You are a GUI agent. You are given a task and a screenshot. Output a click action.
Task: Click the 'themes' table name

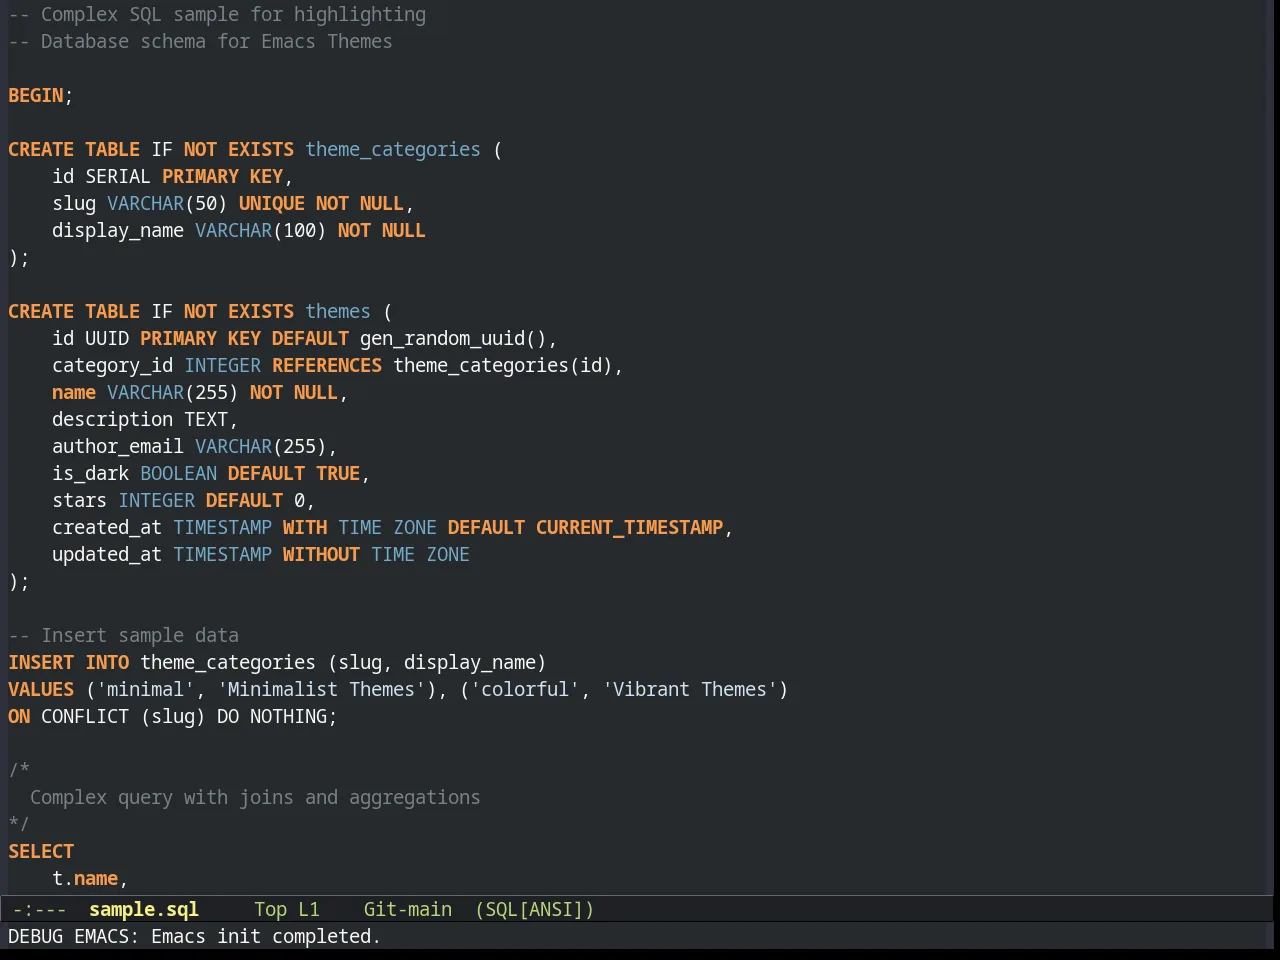click(x=338, y=311)
